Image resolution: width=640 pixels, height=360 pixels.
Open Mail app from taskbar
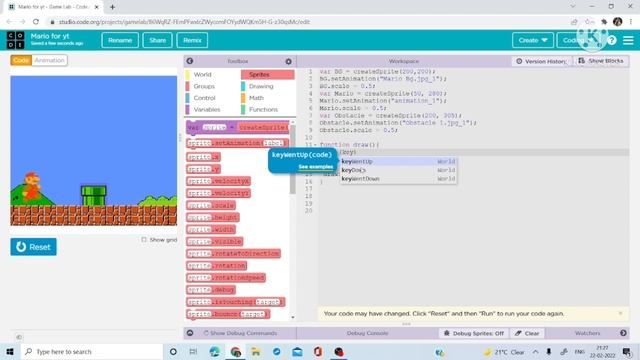click(x=298, y=351)
